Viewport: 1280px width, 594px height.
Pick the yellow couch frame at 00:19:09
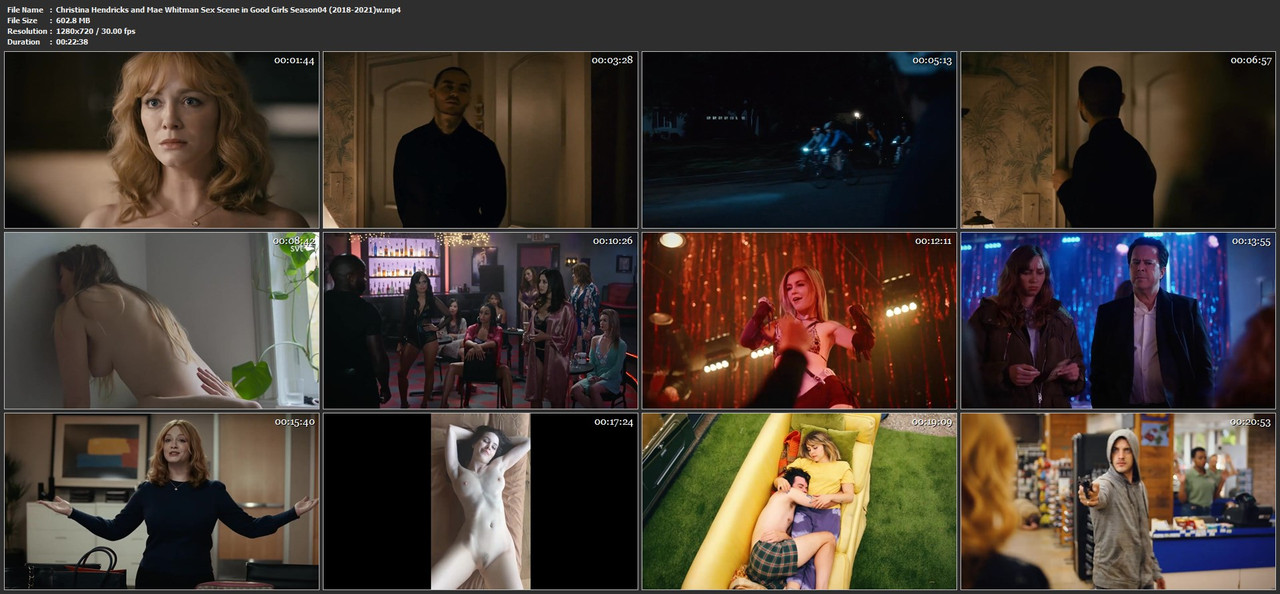pos(800,502)
